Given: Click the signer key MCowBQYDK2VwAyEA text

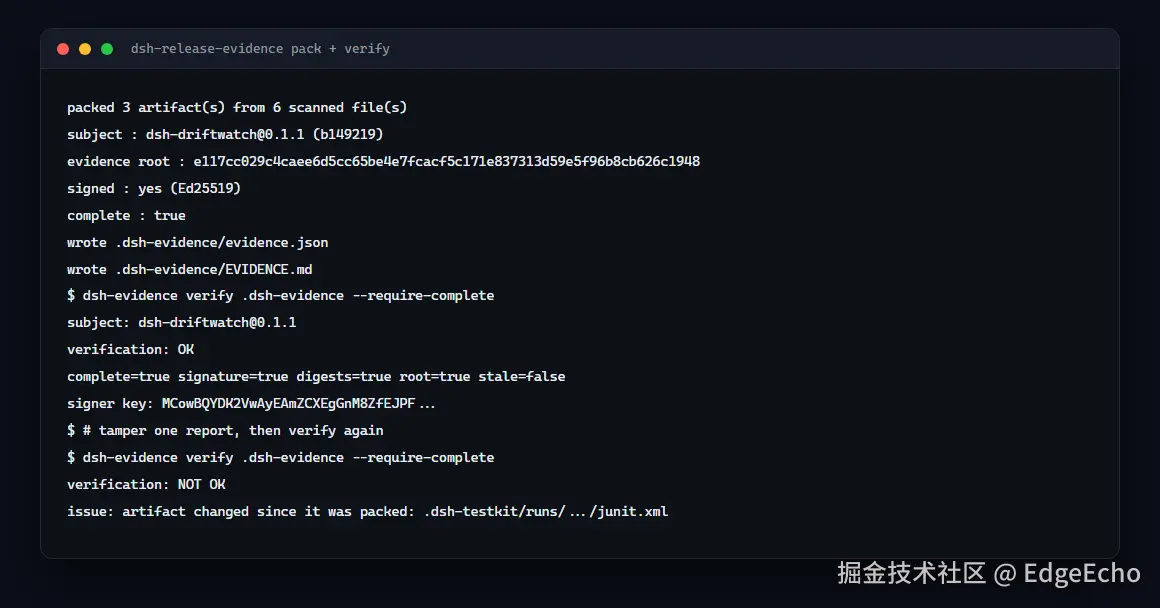Looking at the screenshot, I should click(x=299, y=404).
